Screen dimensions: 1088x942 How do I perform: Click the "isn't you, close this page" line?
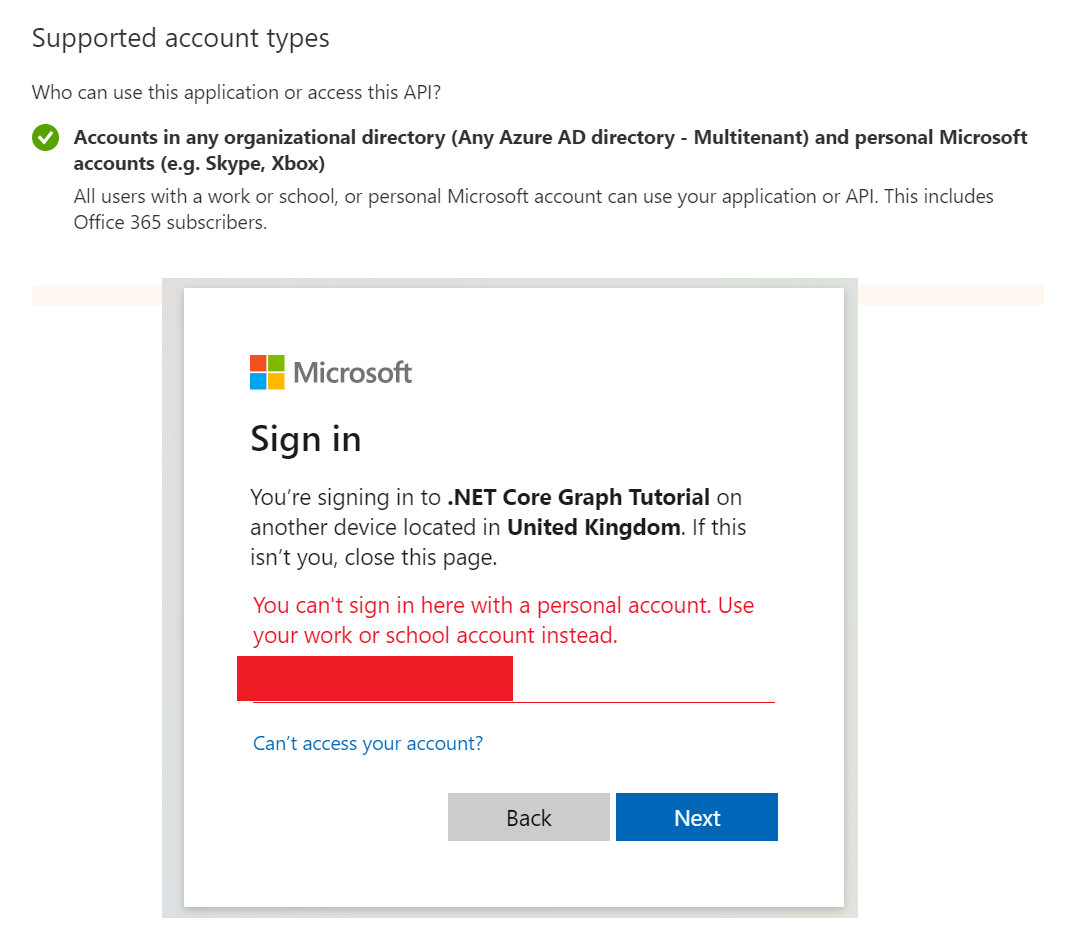click(x=373, y=557)
